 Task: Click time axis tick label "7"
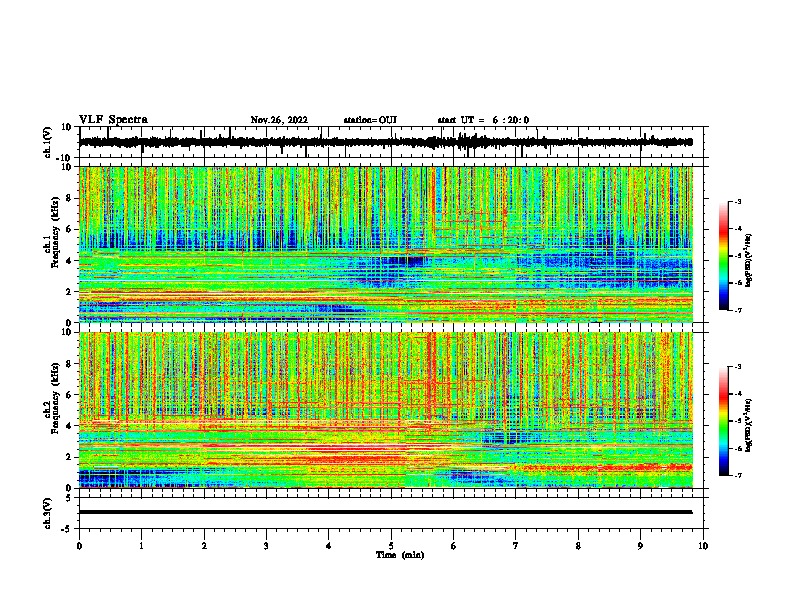click(x=516, y=546)
